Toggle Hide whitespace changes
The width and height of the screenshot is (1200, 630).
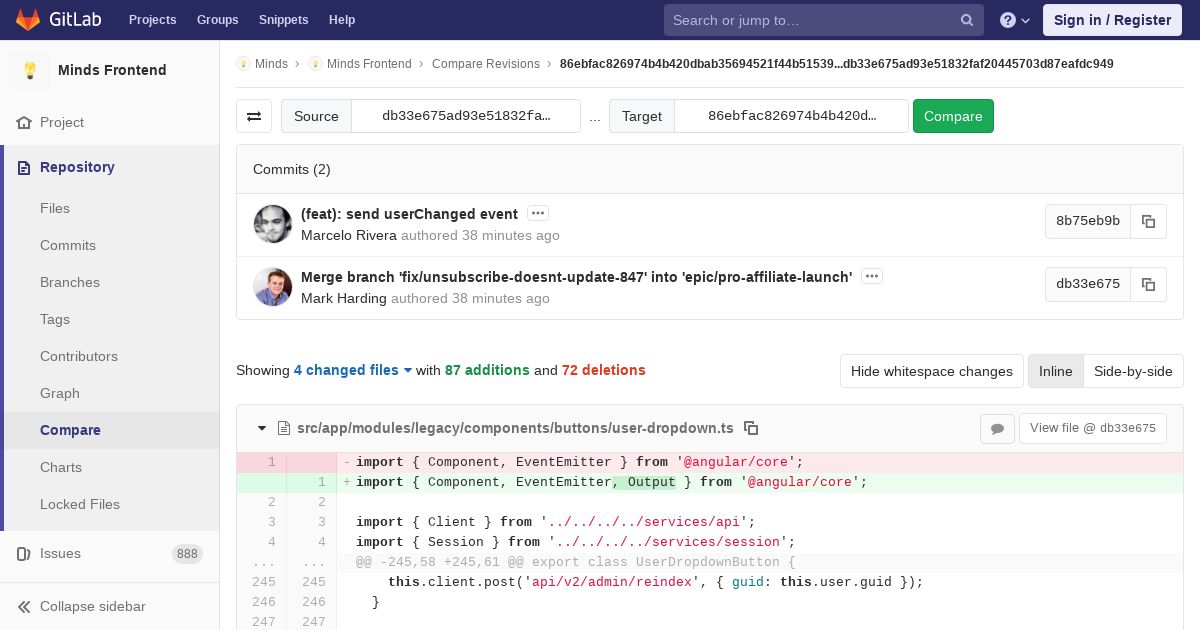pyautogui.click(x=931, y=371)
